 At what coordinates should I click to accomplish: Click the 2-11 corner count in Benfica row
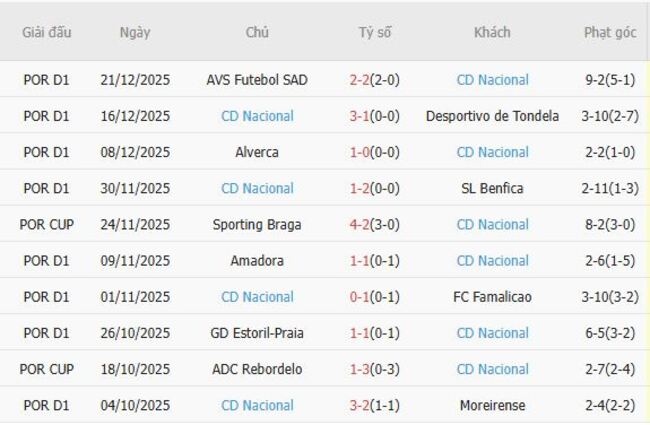tap(596, 188)
